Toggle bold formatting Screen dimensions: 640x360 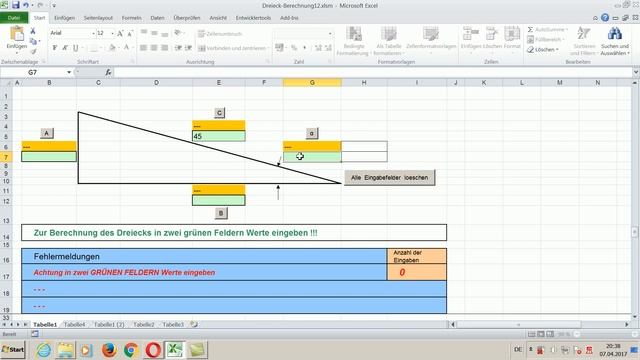tap(54, 48)
